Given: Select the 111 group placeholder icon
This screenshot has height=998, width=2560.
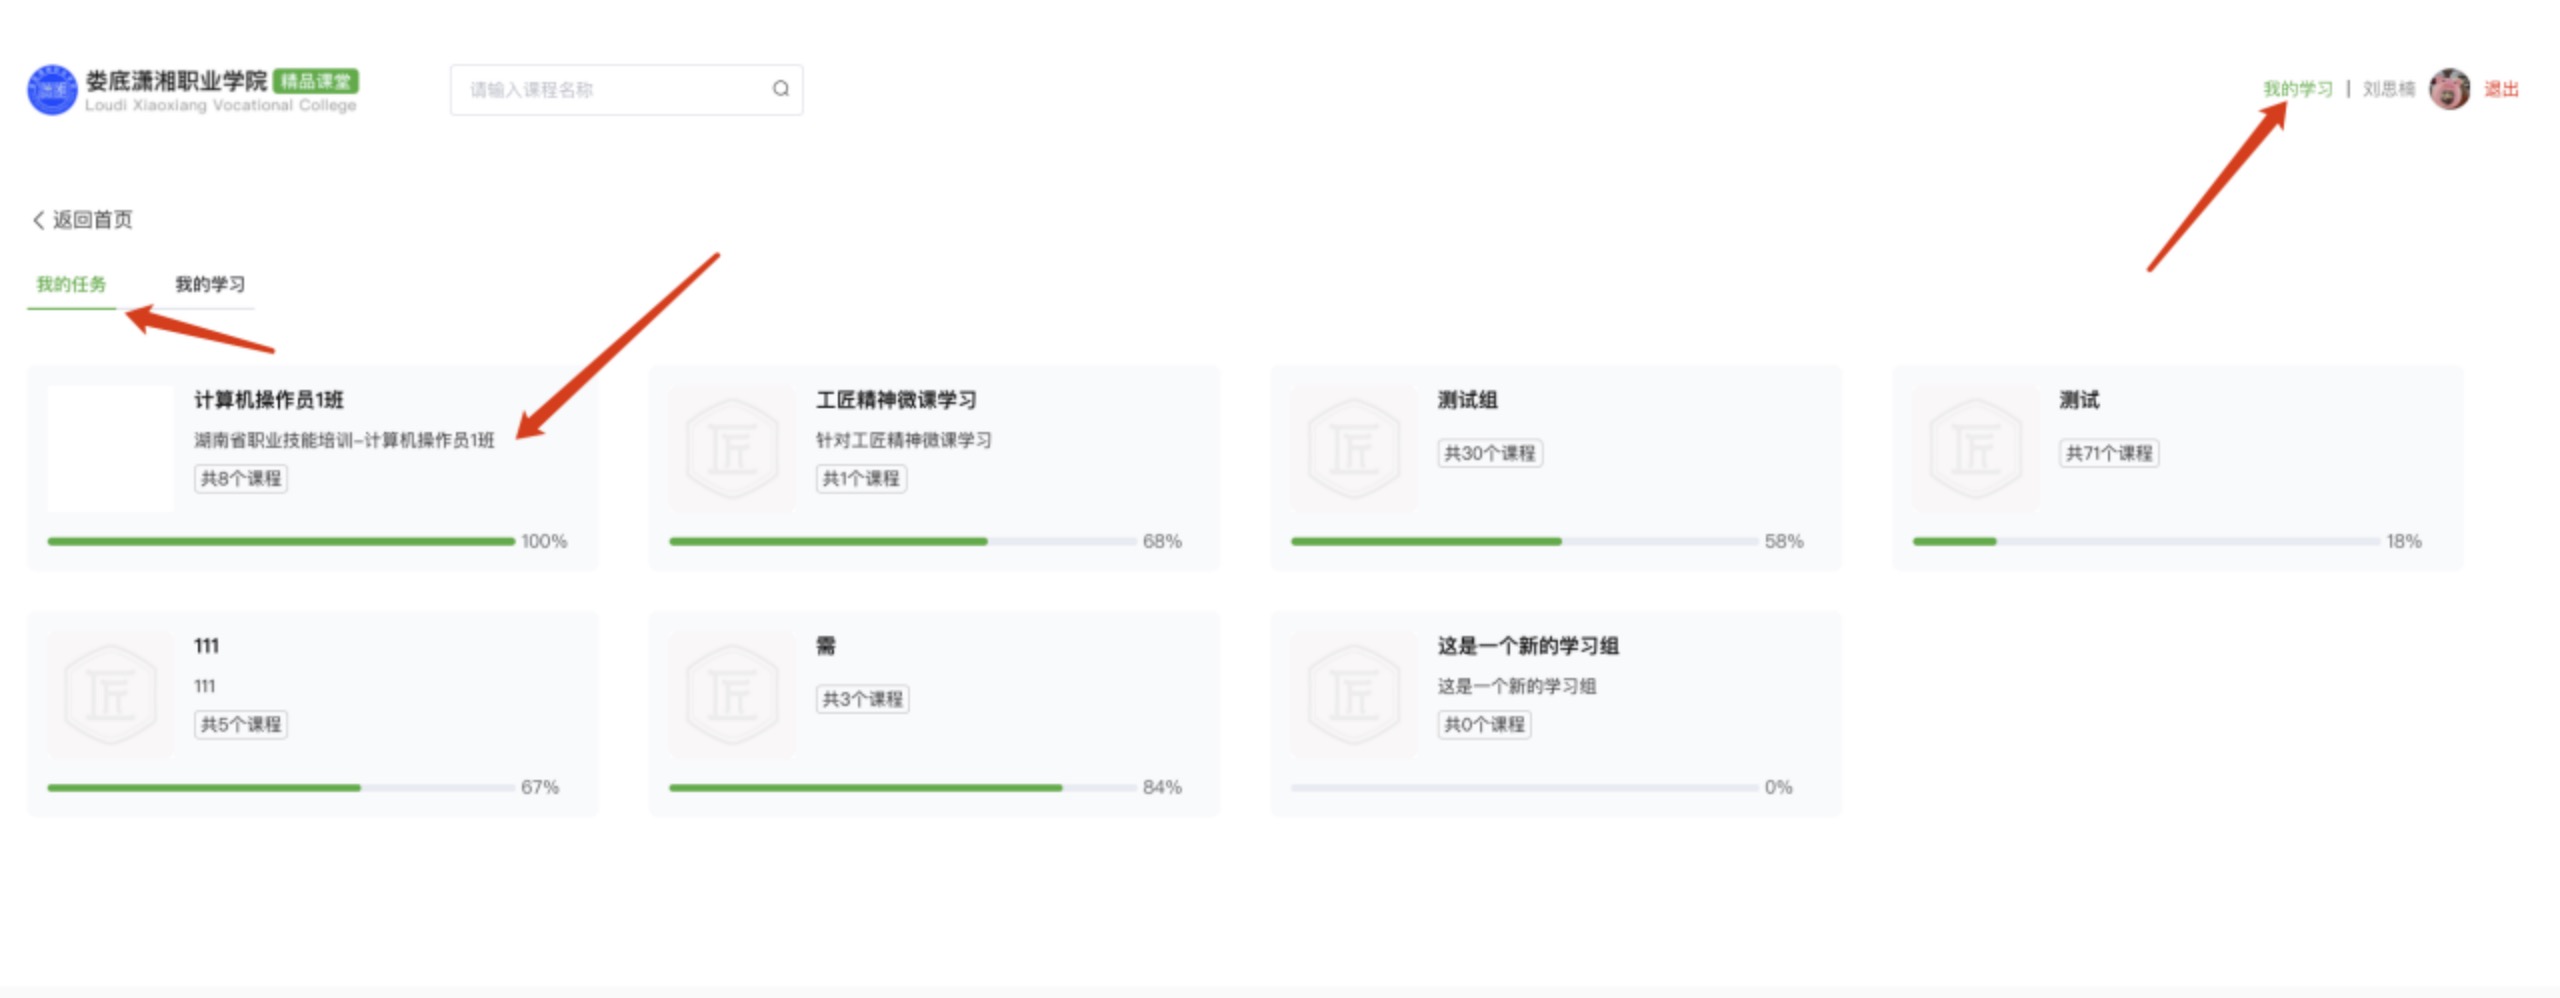Looking at the screenshot, I should point(112,694).
